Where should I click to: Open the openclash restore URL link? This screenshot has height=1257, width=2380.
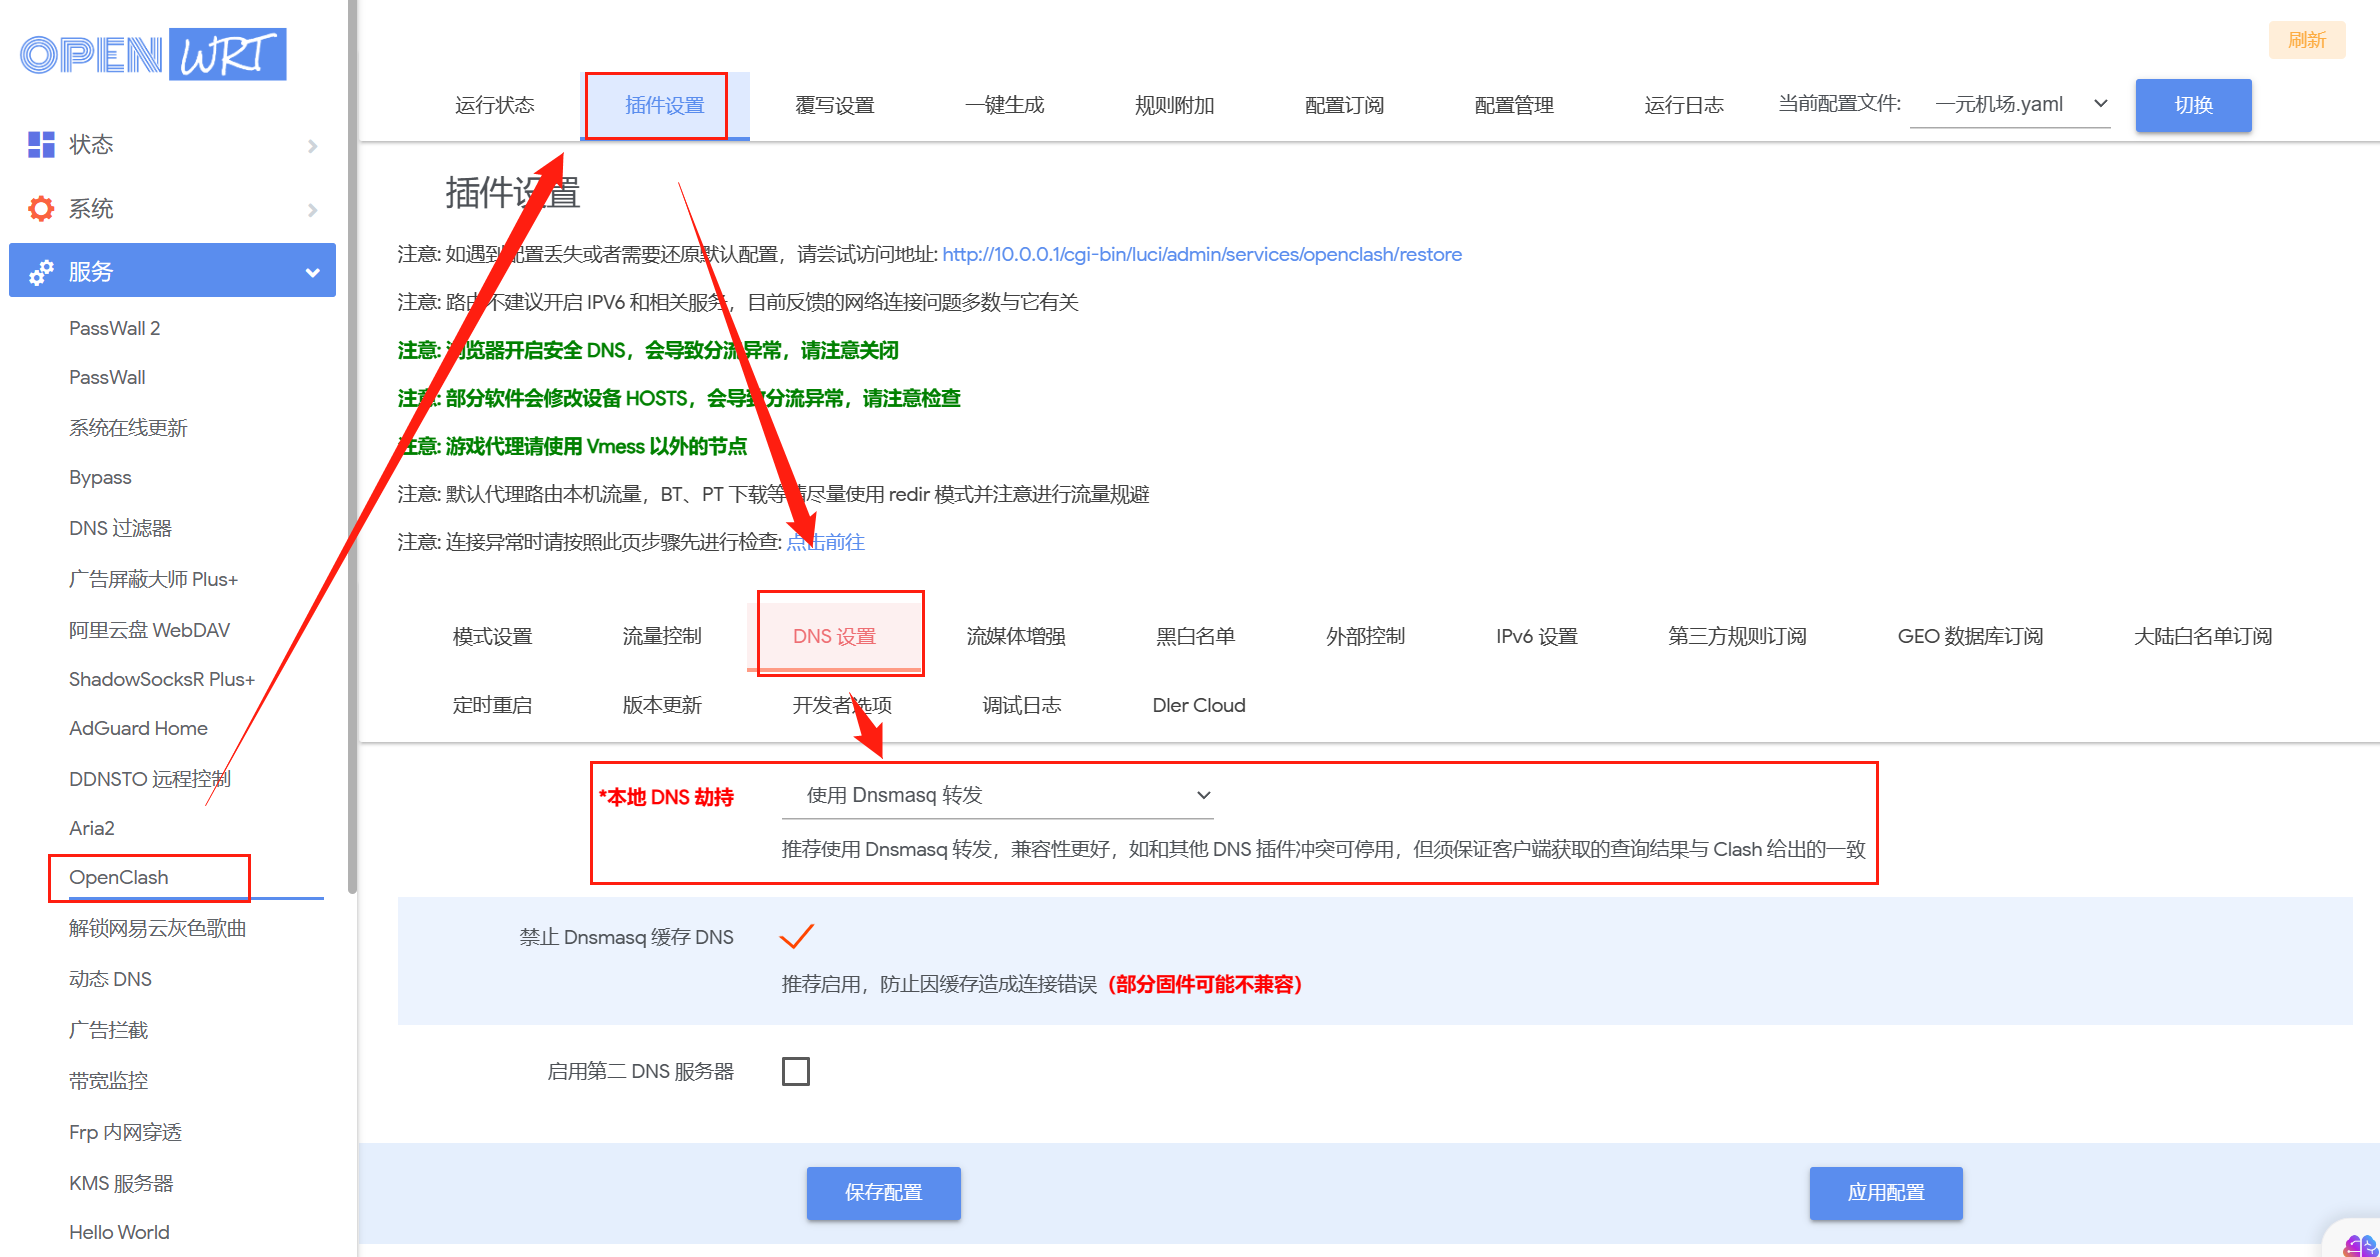pyautogui.click(x=1201, y=254)
